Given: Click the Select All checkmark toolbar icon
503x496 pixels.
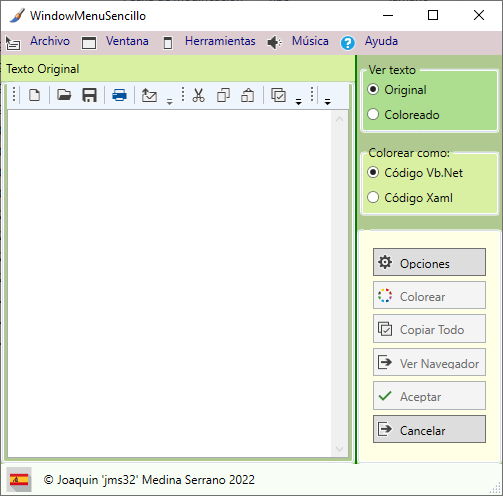Looking at the screenshot, I should coord(278,95).
